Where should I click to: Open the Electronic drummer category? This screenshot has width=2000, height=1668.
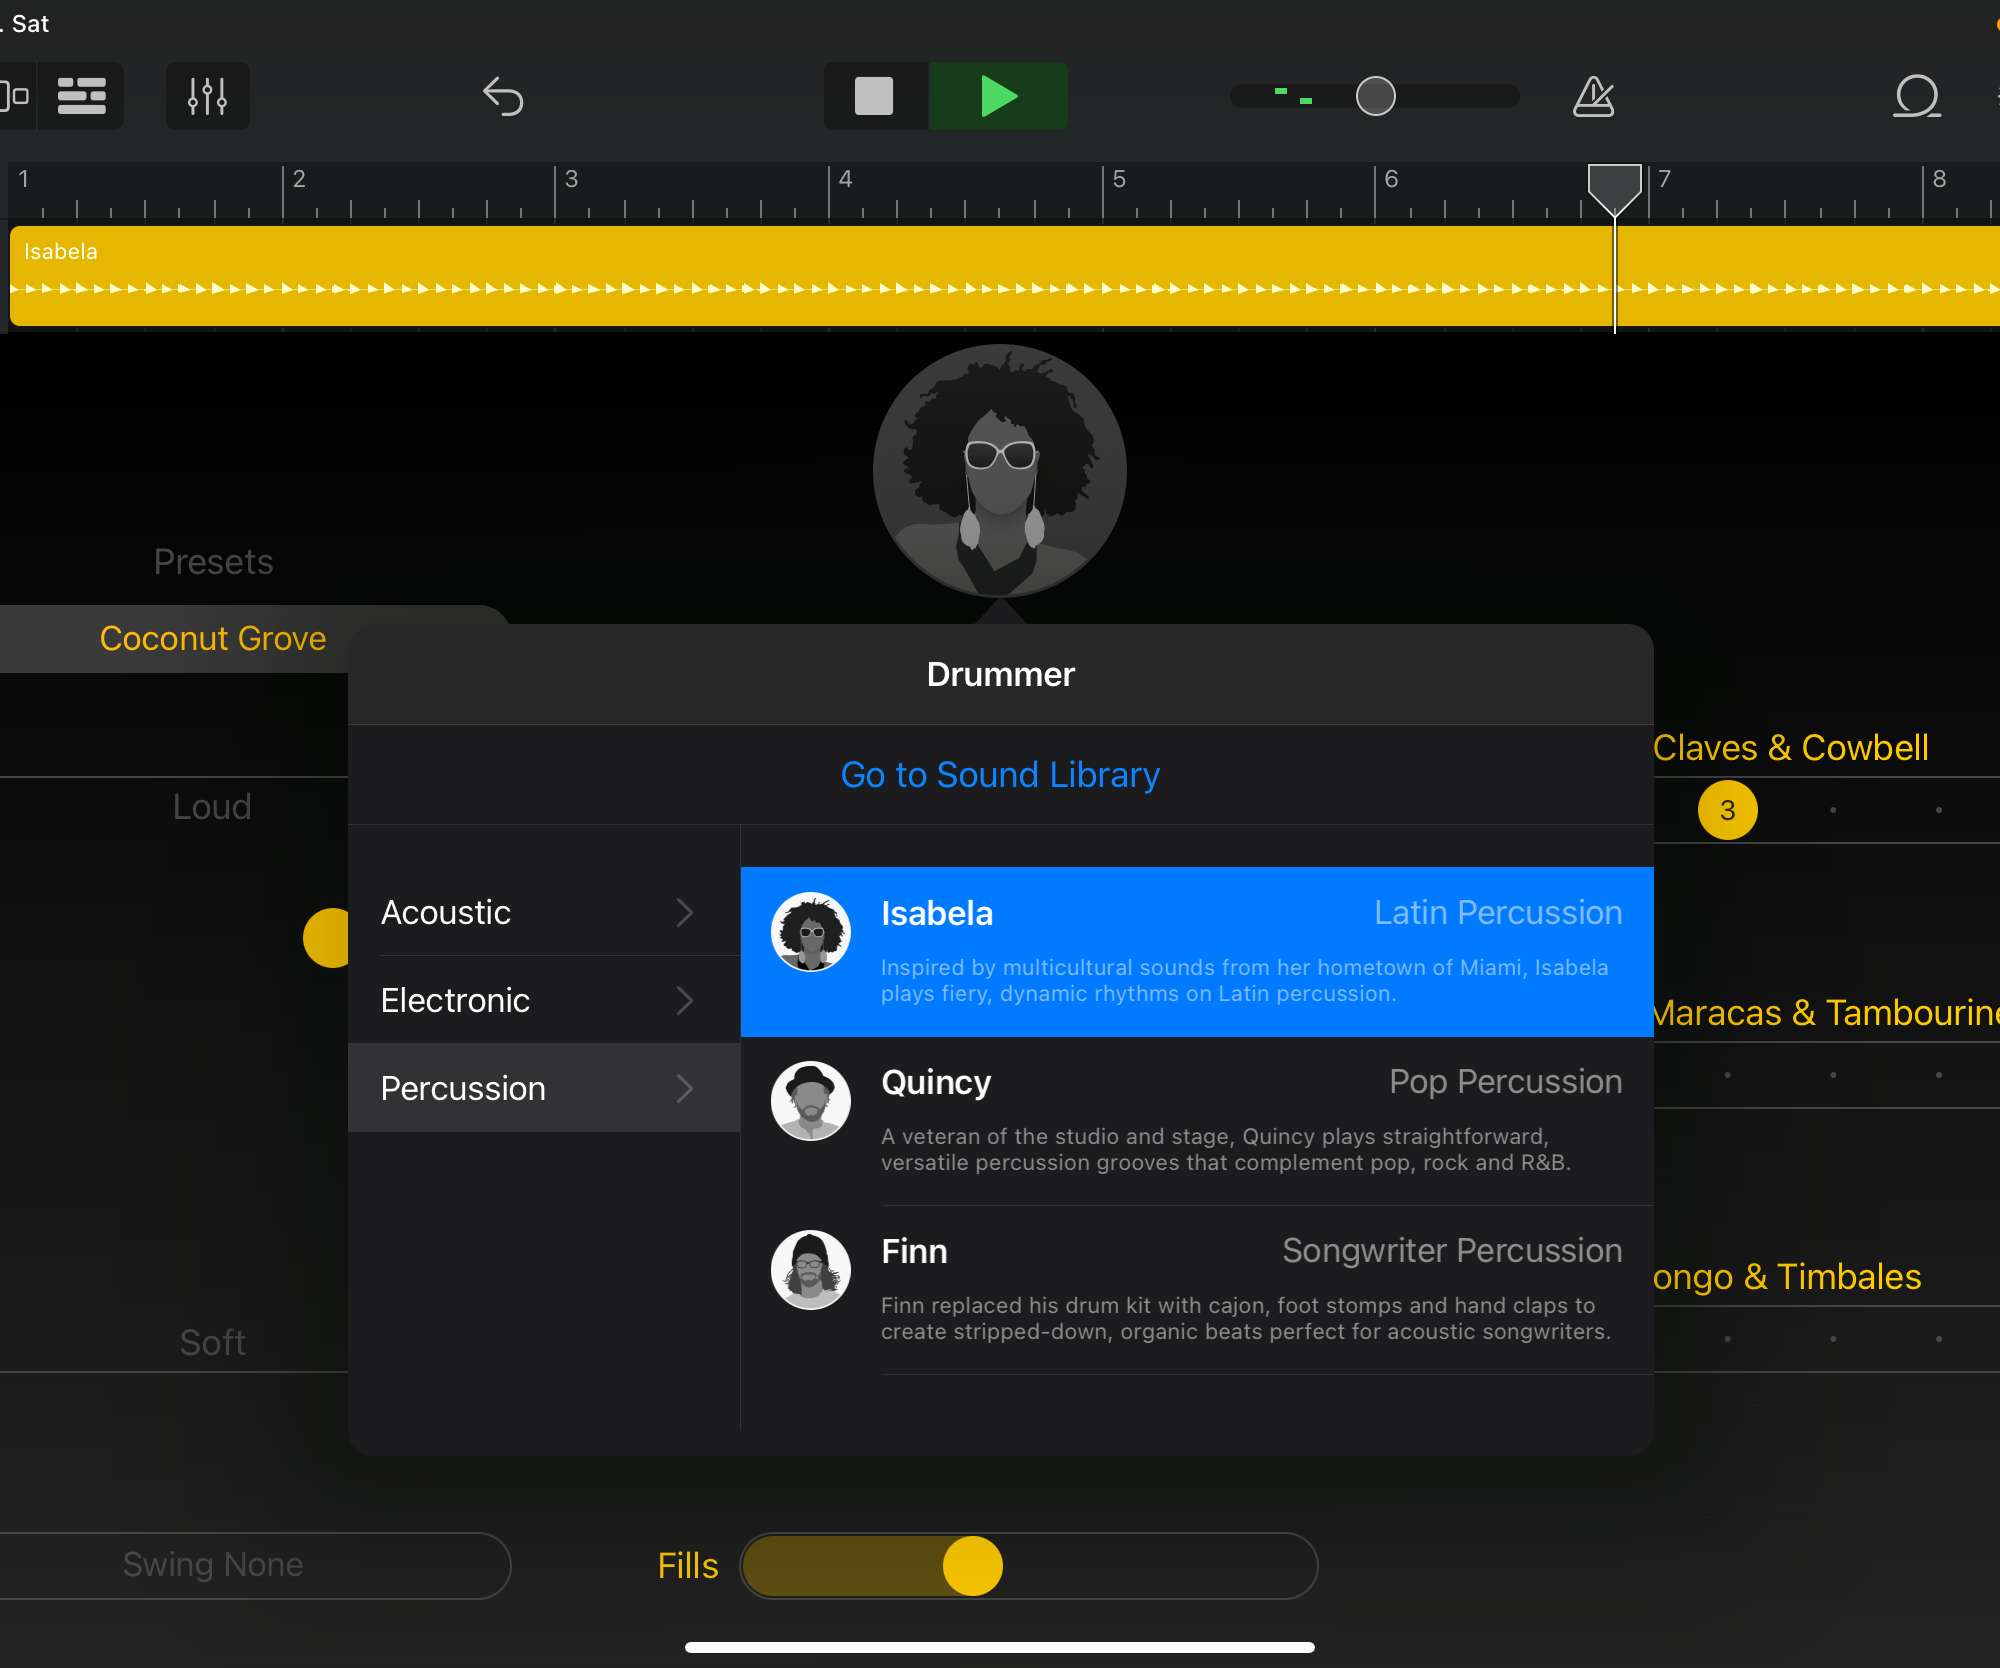pos(544,1000)
